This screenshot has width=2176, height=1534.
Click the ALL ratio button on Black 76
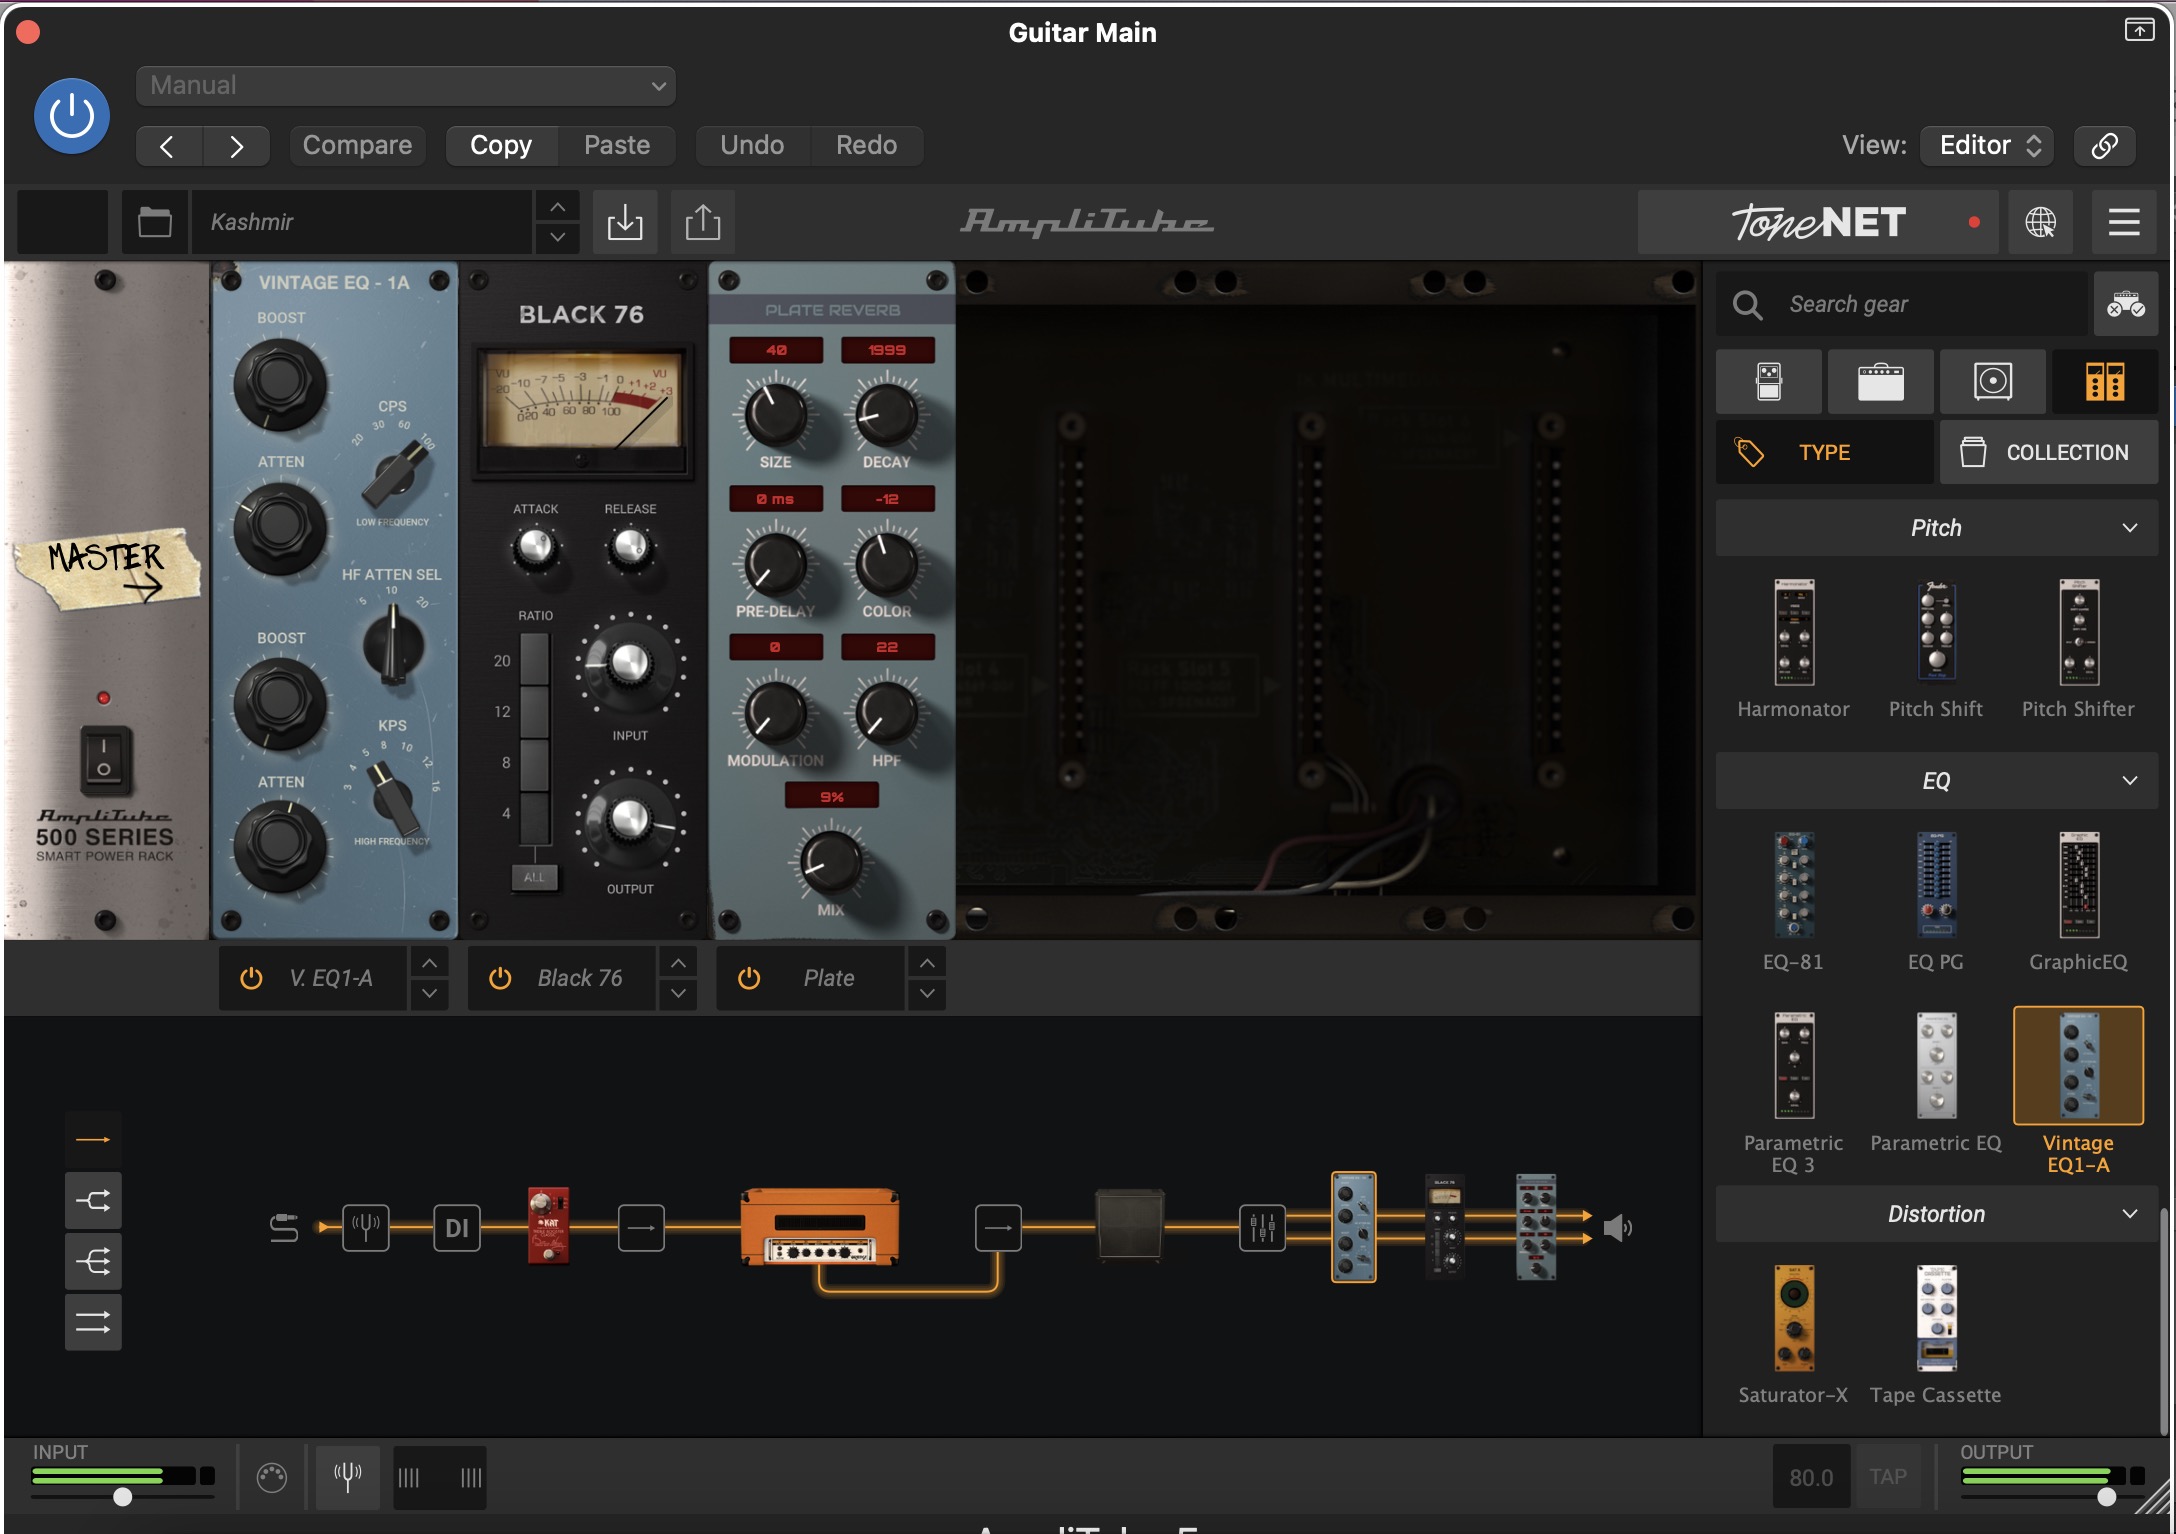pyautogui.click(x=535, y=877)
